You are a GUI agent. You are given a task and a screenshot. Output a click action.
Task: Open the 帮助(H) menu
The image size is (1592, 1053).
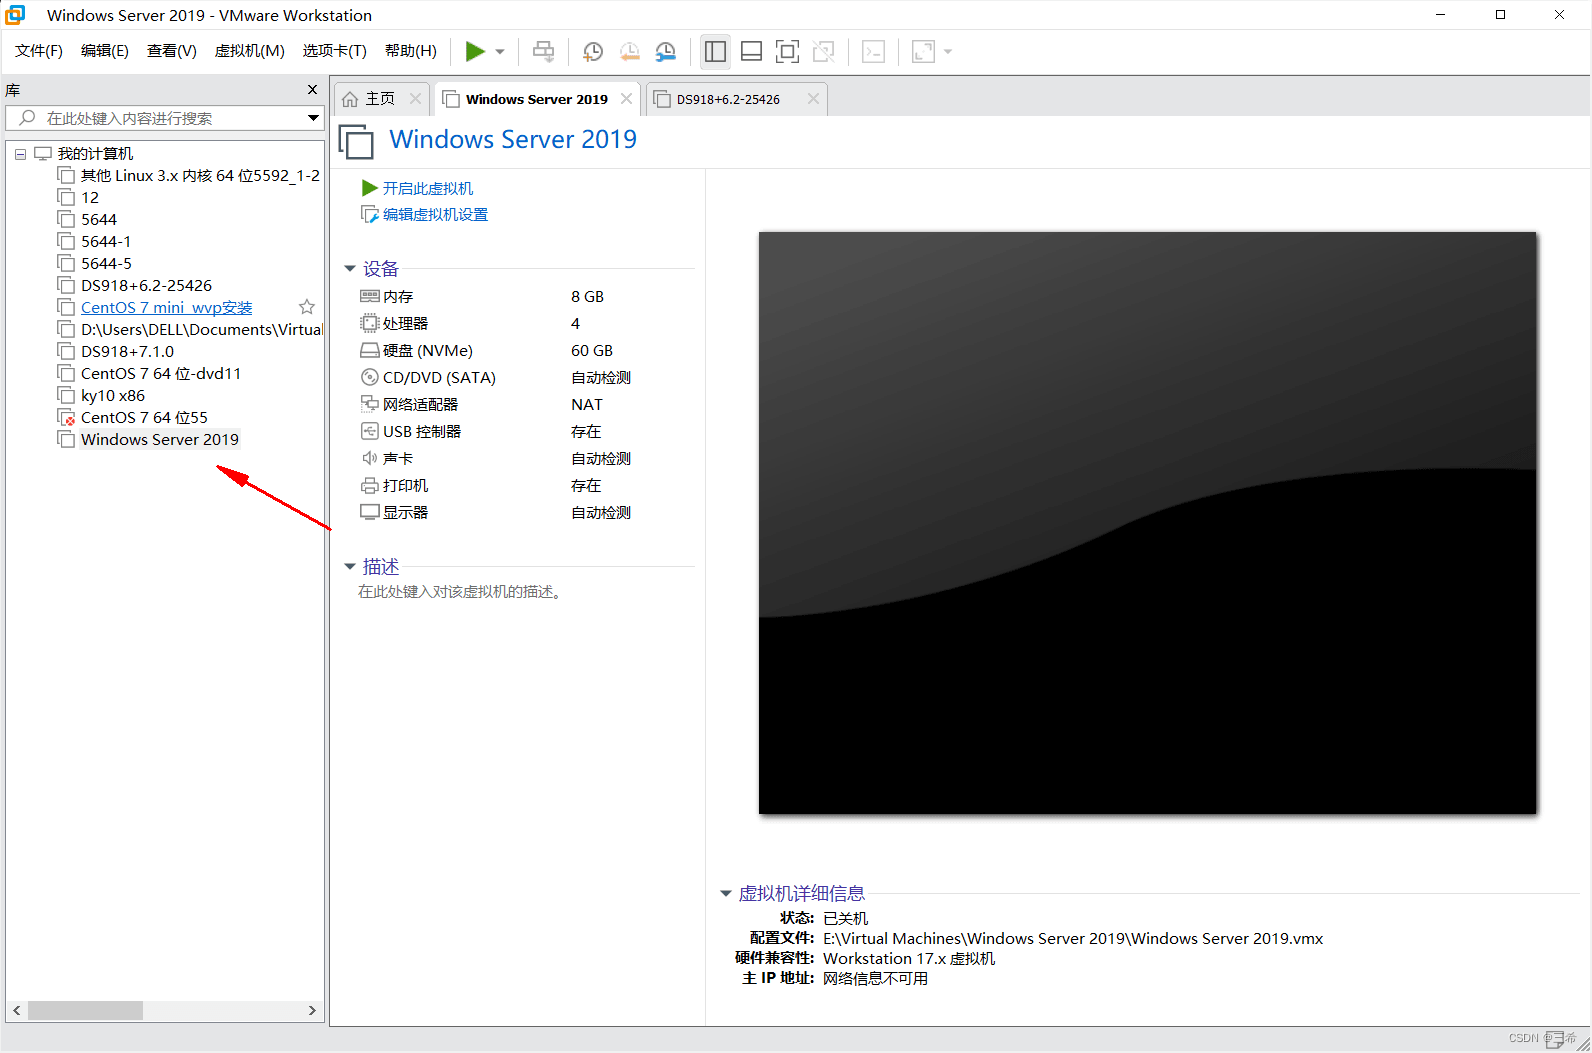[410, 51]
